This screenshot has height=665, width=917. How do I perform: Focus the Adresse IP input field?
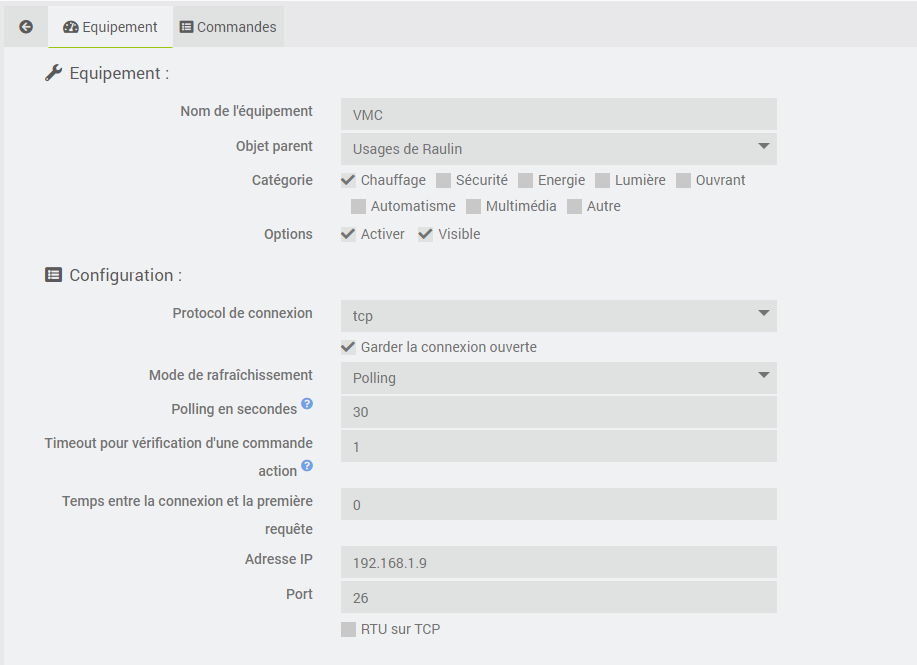558,563
